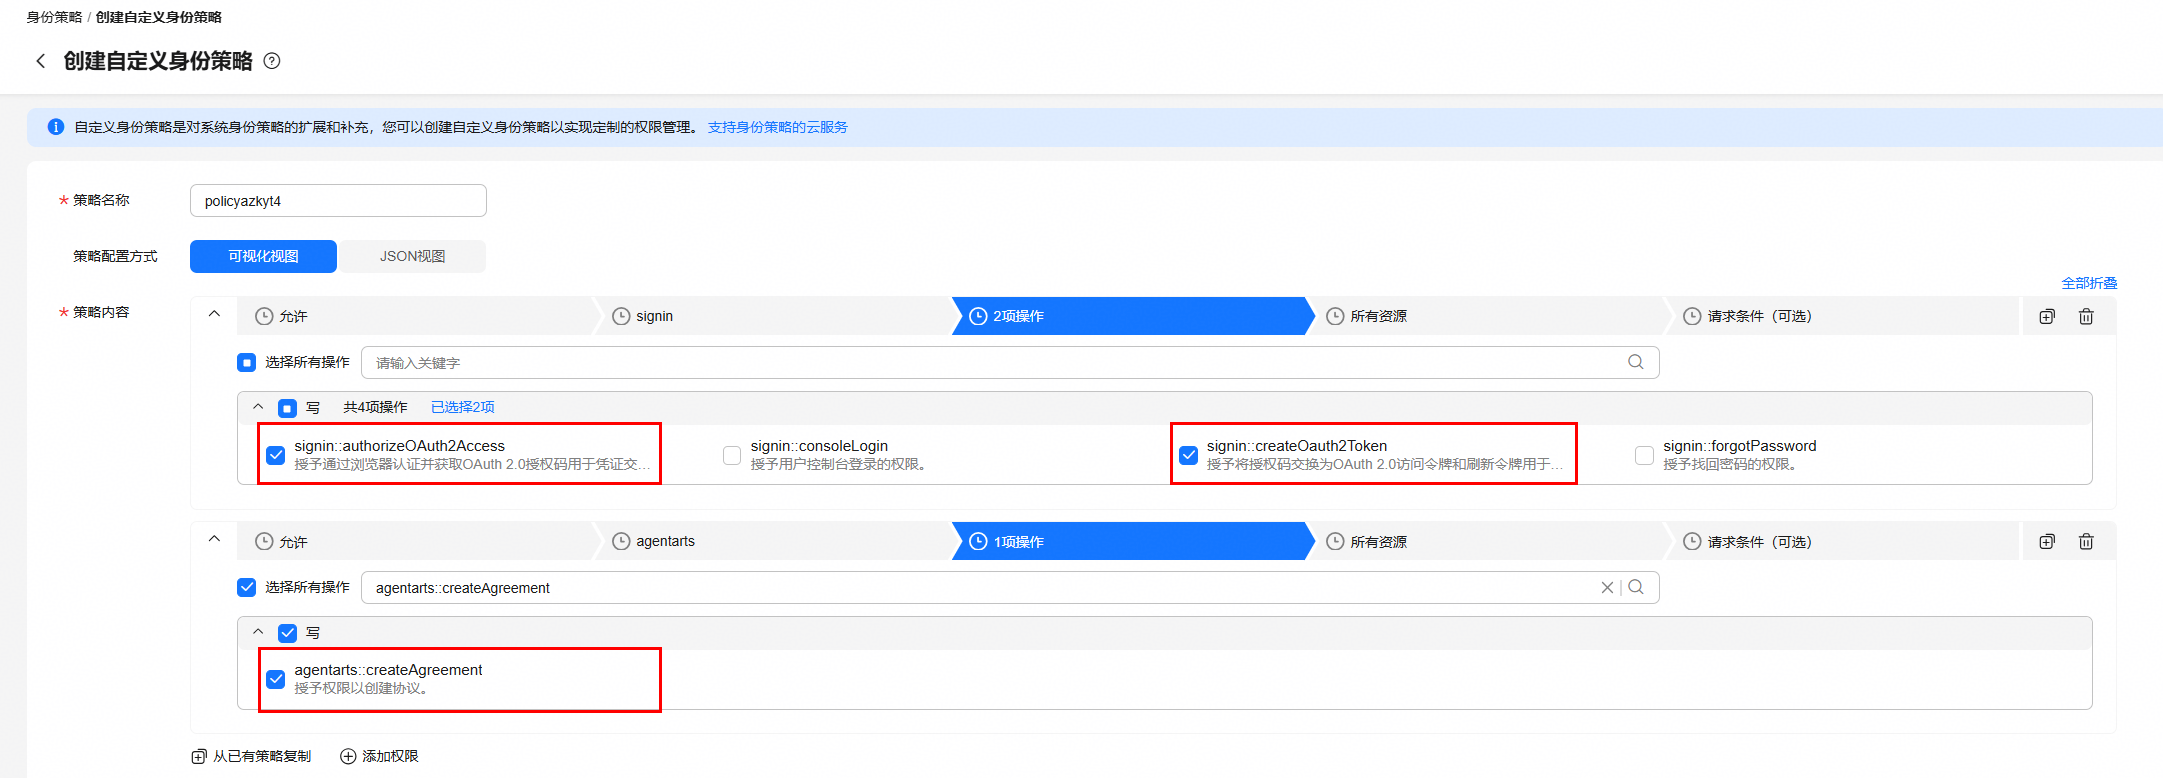Copy the agentarts permission block
Viewport: 2163px width, 778px height.
tap(2047, 541)
